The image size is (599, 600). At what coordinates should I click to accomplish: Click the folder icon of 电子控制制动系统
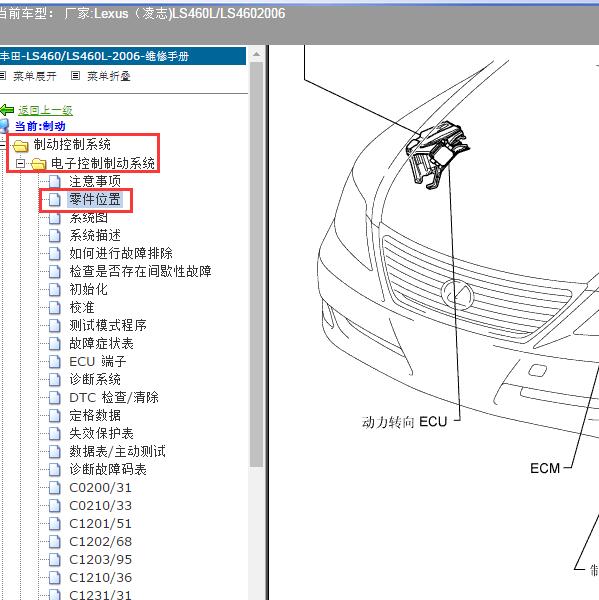(38, 164)
